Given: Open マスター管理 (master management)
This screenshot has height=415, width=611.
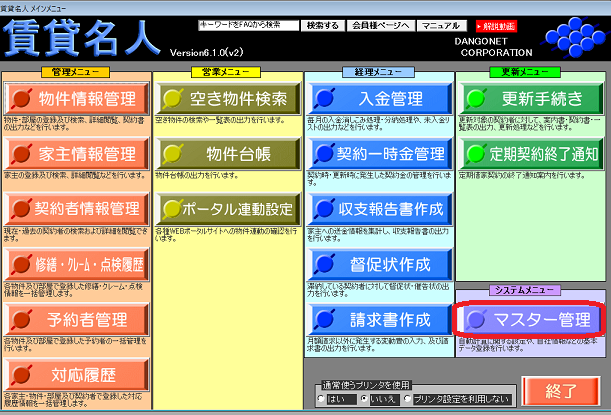Looking at the screenshot, I should tap(529, 319).
